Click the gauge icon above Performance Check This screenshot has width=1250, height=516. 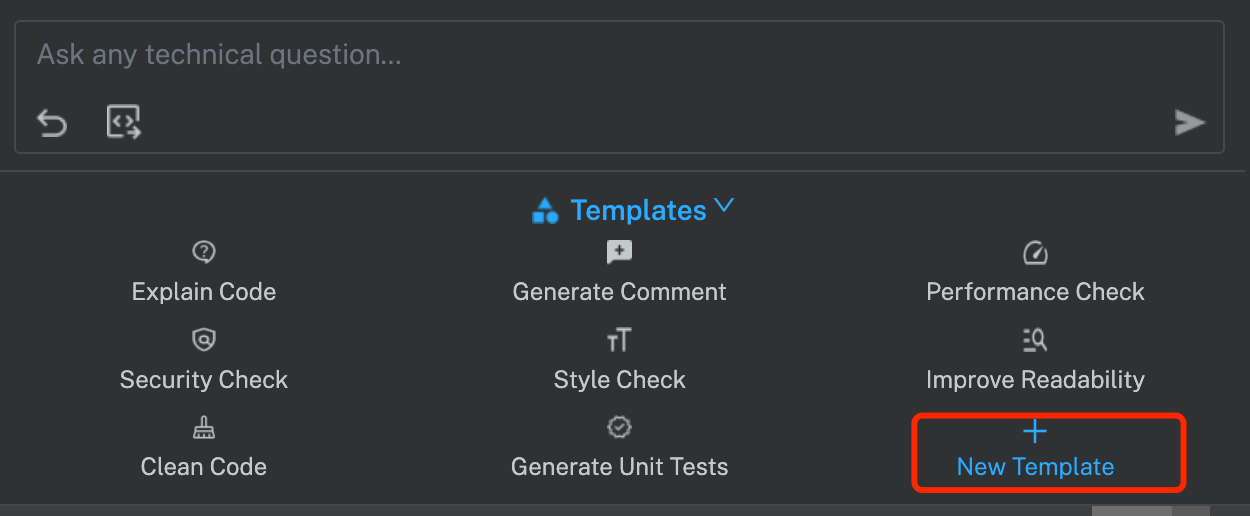(x=1035, y=252)
